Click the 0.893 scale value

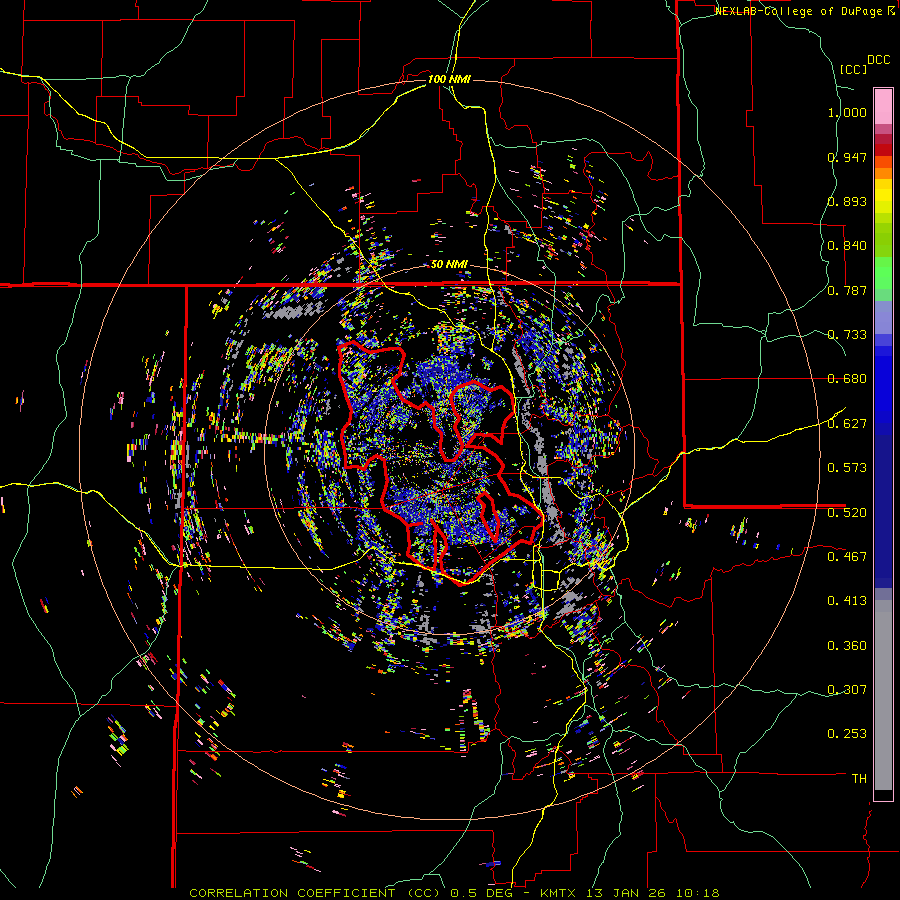tap(847, 201)
